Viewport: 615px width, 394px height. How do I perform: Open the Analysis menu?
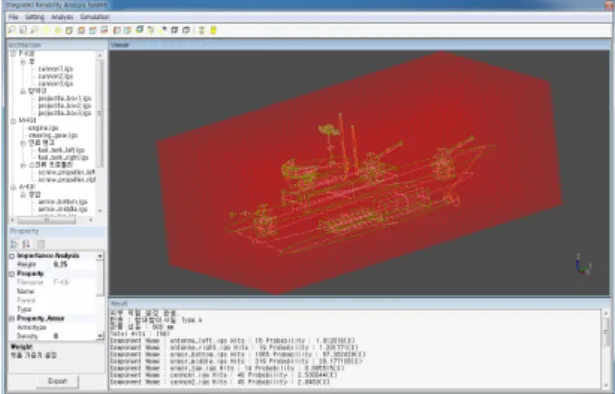click(62, 17)
